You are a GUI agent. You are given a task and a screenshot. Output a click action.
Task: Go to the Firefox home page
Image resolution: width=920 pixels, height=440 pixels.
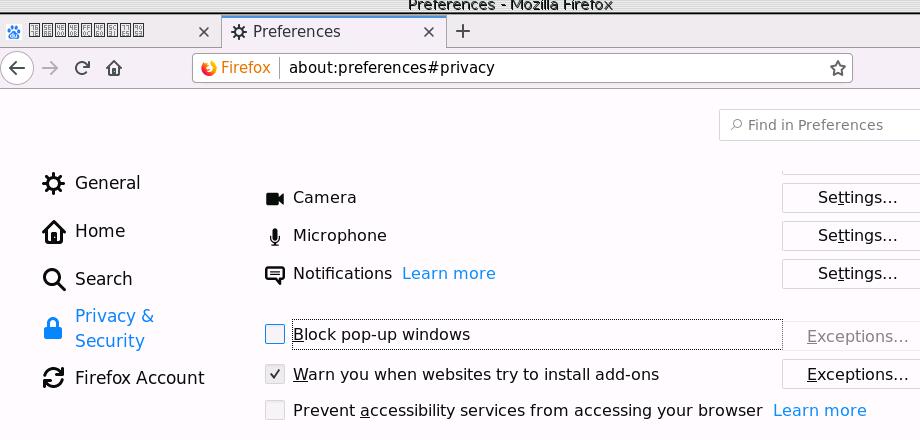[x=114, y=68]
